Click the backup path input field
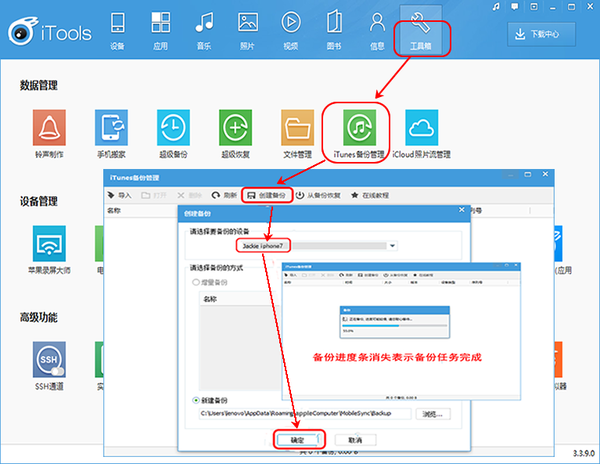This screenshot has width=600, height=464. (x=305, y=414)
